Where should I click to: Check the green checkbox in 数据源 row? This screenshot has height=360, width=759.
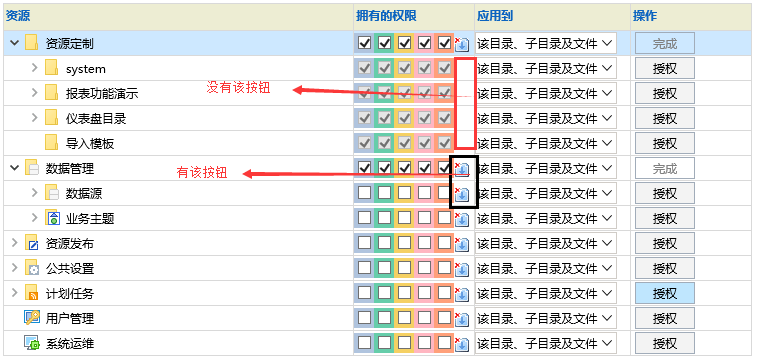384,193
